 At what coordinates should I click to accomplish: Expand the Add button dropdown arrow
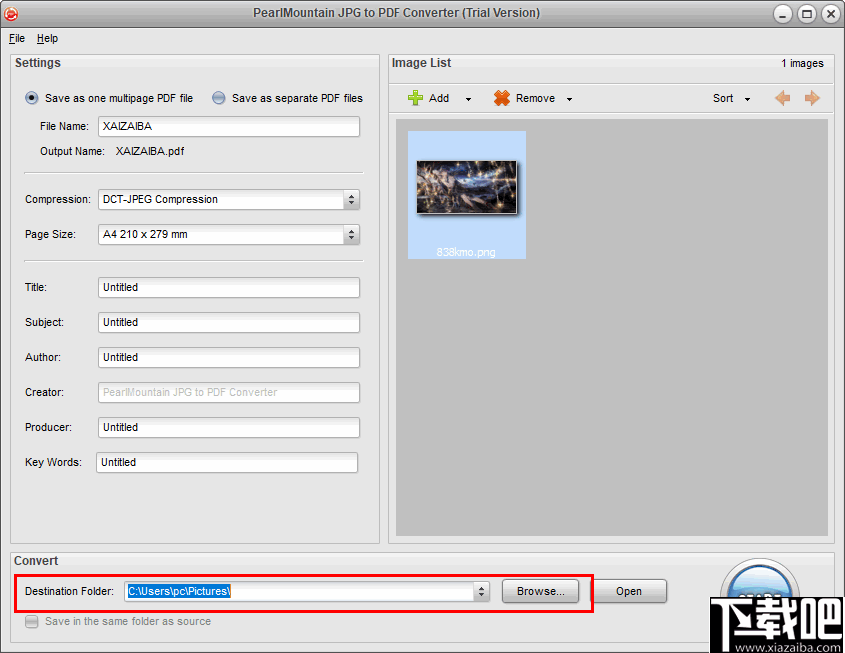(467, 98)
